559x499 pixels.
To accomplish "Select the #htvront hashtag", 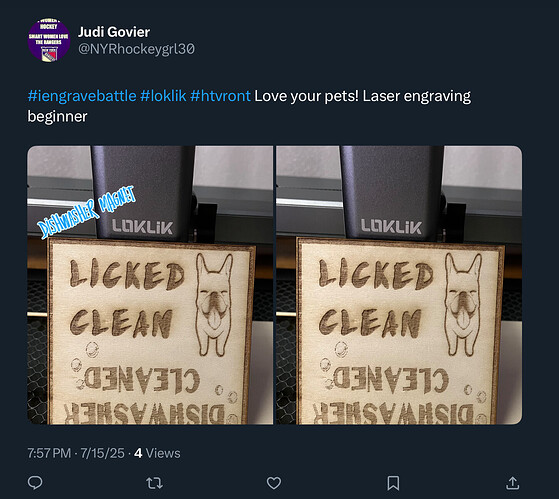I will [220, 96].
